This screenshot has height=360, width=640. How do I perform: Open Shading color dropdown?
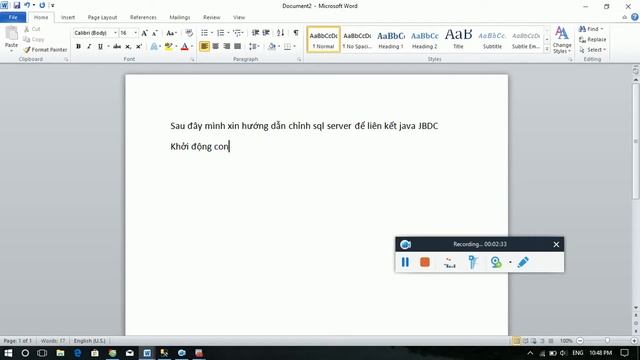click(x=279, y=47)
